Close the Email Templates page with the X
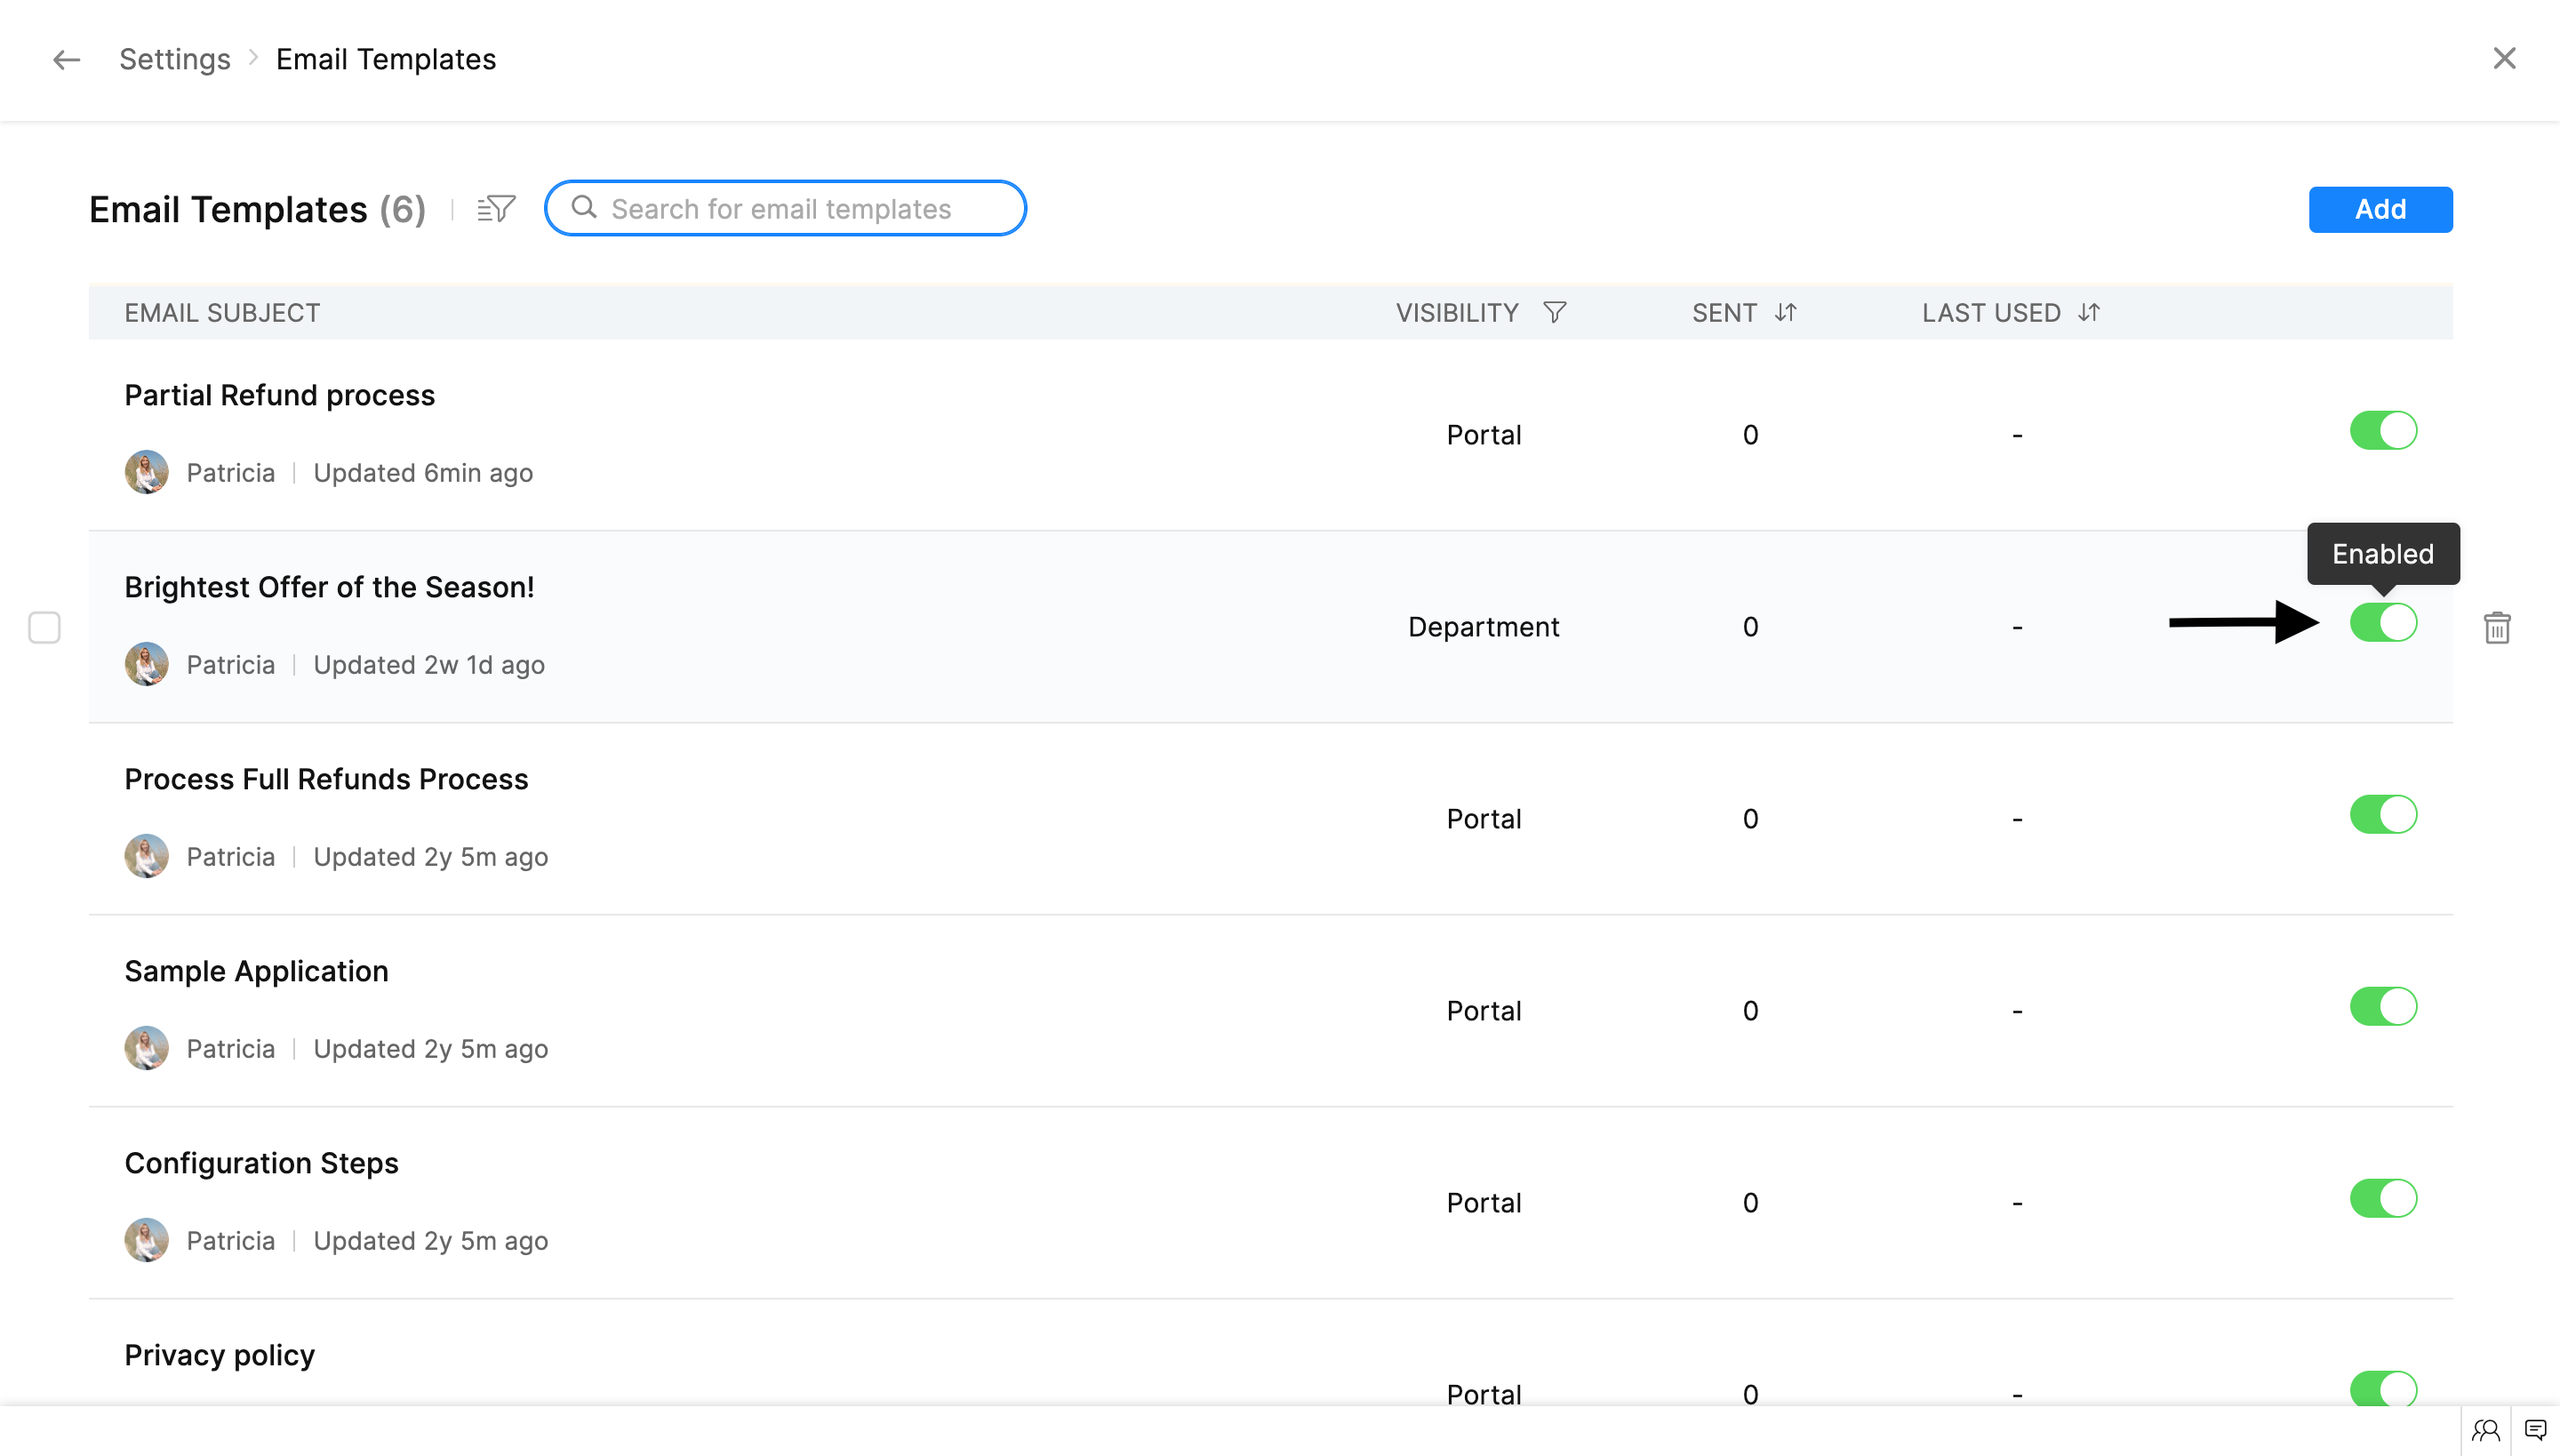 pyautogui.click(x=2504, y=58)
